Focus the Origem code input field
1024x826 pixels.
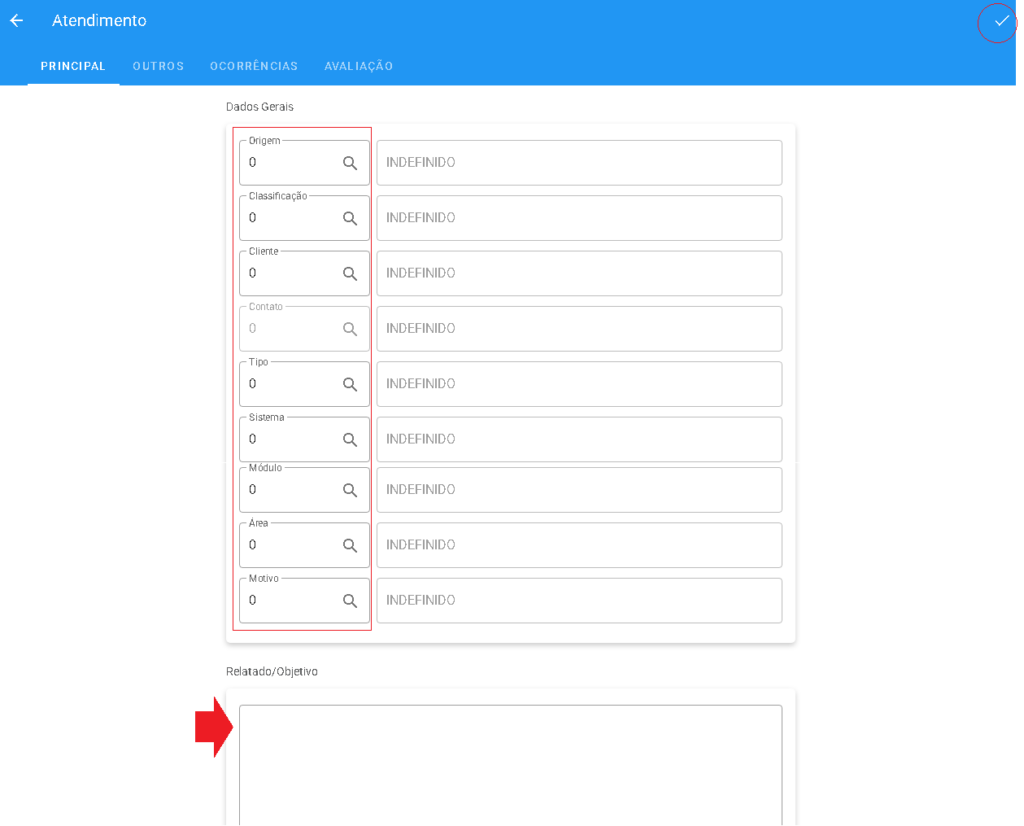(x=288, y=163)
